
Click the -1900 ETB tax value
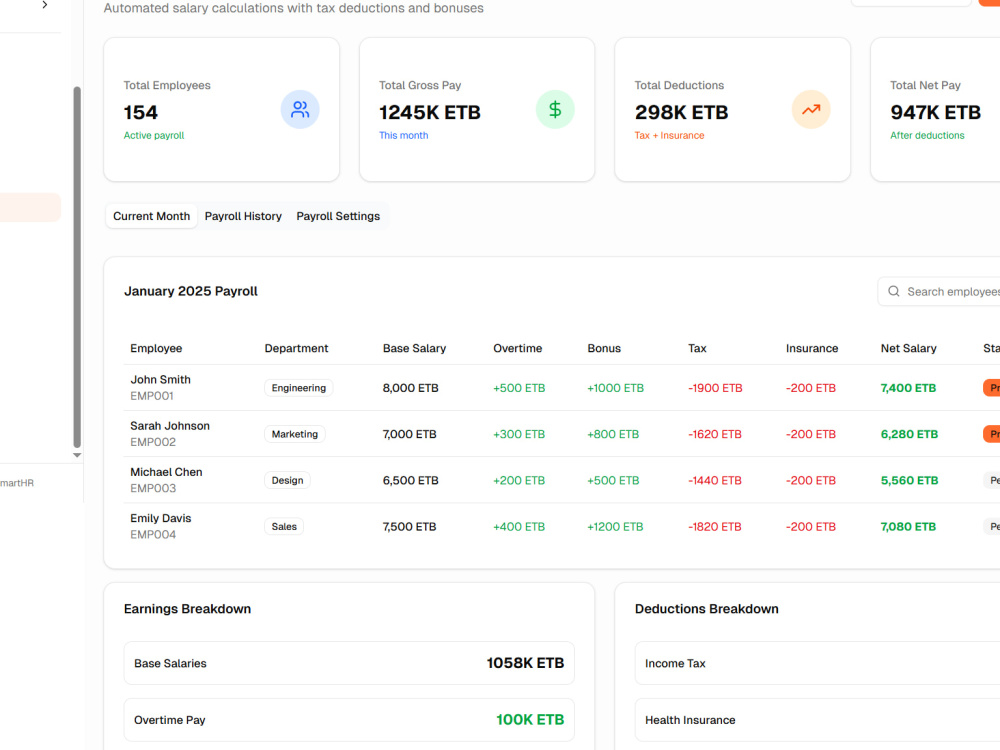pos(715,388)
